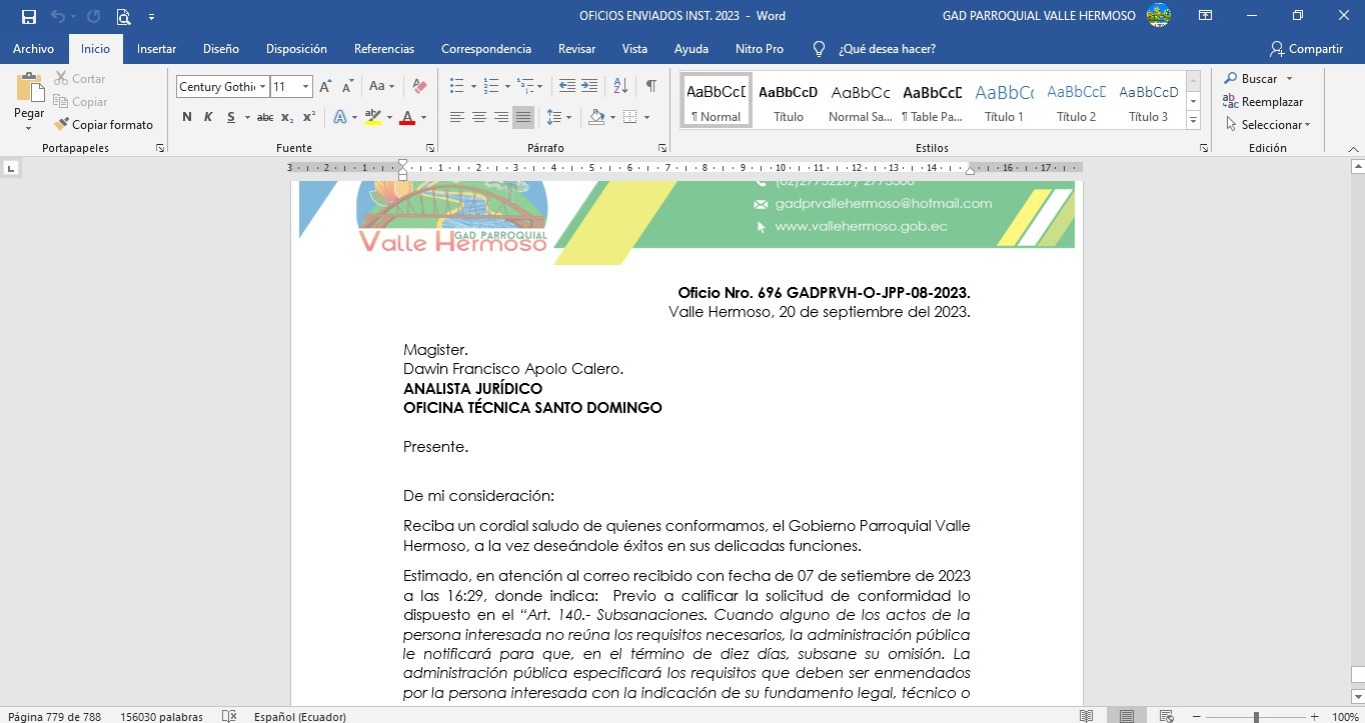The image size is (1365, 723).
Task: Click the Increase Font Size icon
Action: pos(325,87)
